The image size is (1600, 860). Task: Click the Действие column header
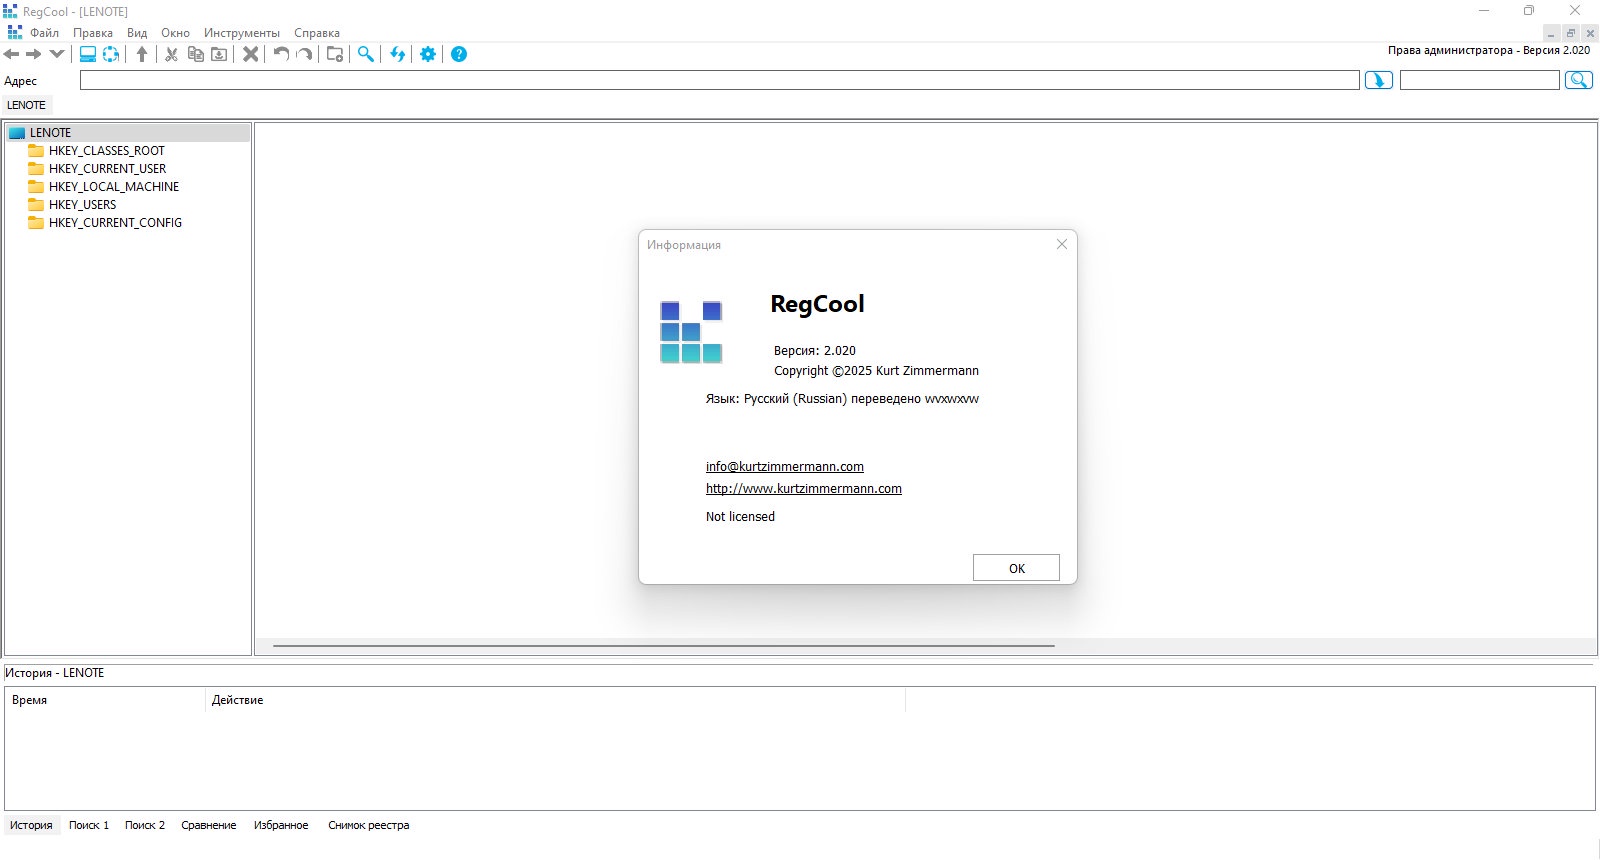pyautogui.click(x=555, y=700)
